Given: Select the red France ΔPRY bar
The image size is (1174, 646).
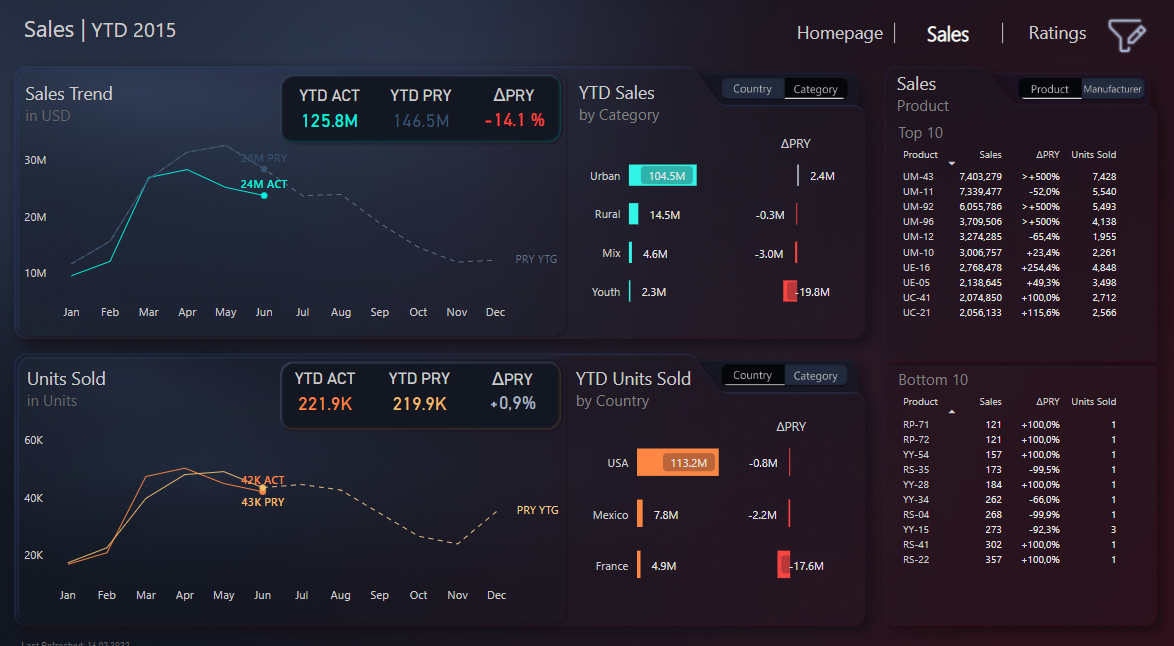Looking at the screenshot, I should (x=783, y=566).
